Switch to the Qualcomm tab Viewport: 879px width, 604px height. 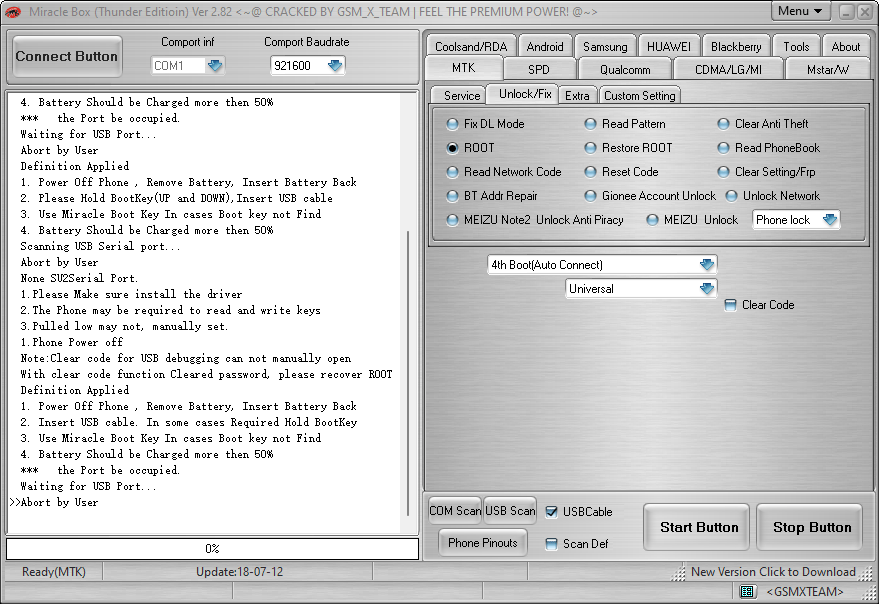click(624, 69)
